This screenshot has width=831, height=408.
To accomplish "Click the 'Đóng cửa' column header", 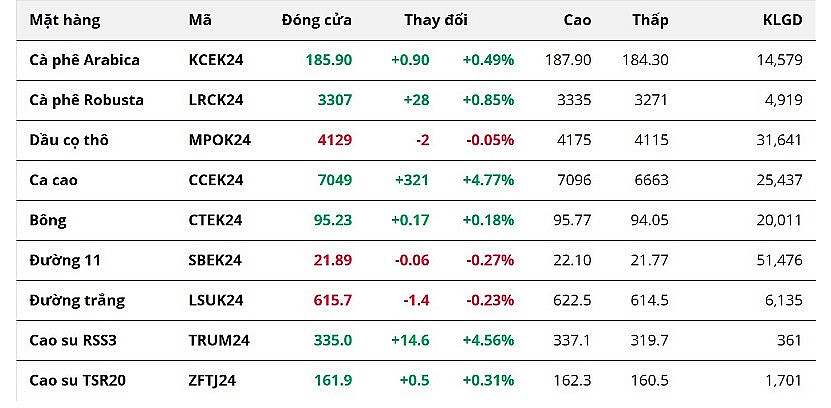I will click(316, 20).
